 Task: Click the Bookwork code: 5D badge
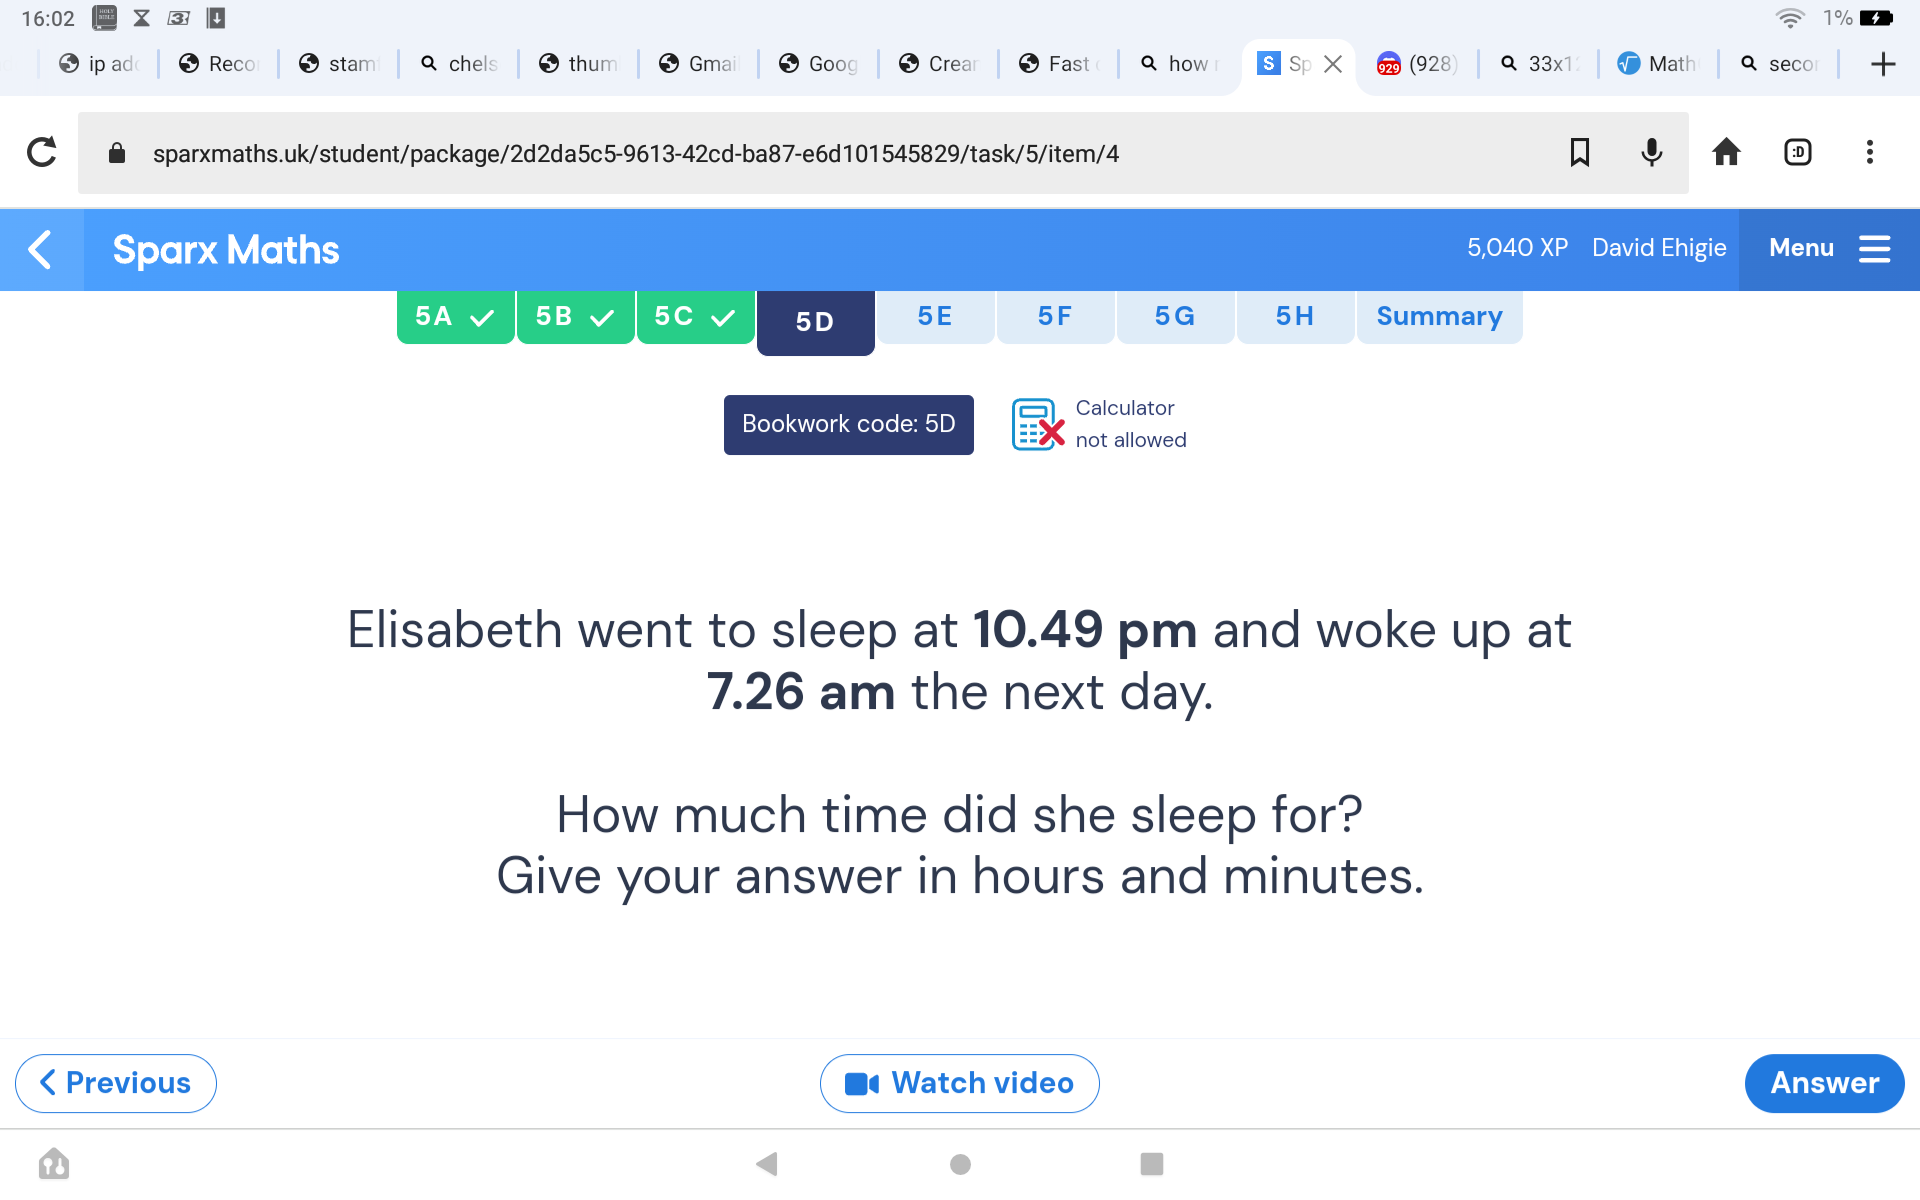[x=849, y=424]
